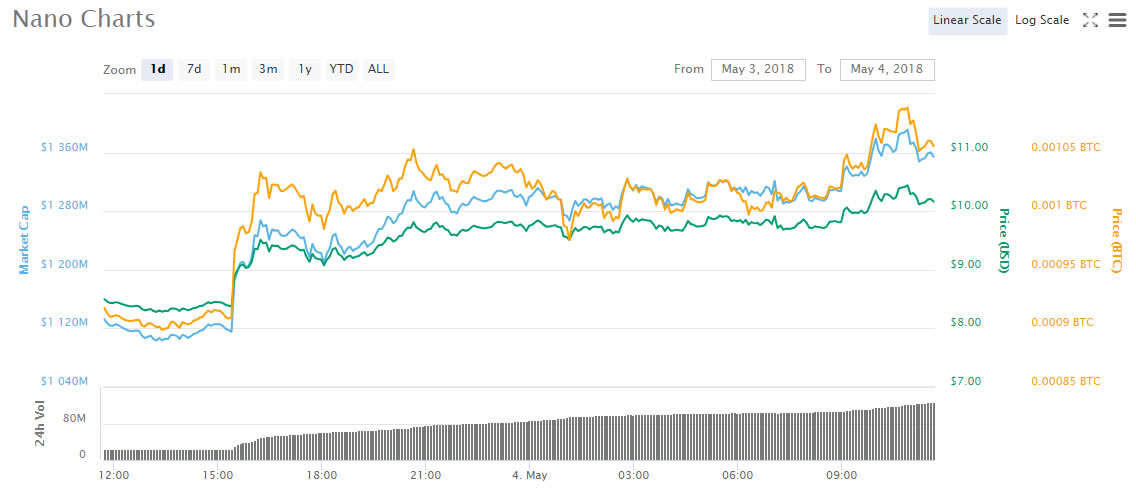Choose the 1y zoom option
The image size is (1136, 495).
pyautogui.click(x=305, y=69)
